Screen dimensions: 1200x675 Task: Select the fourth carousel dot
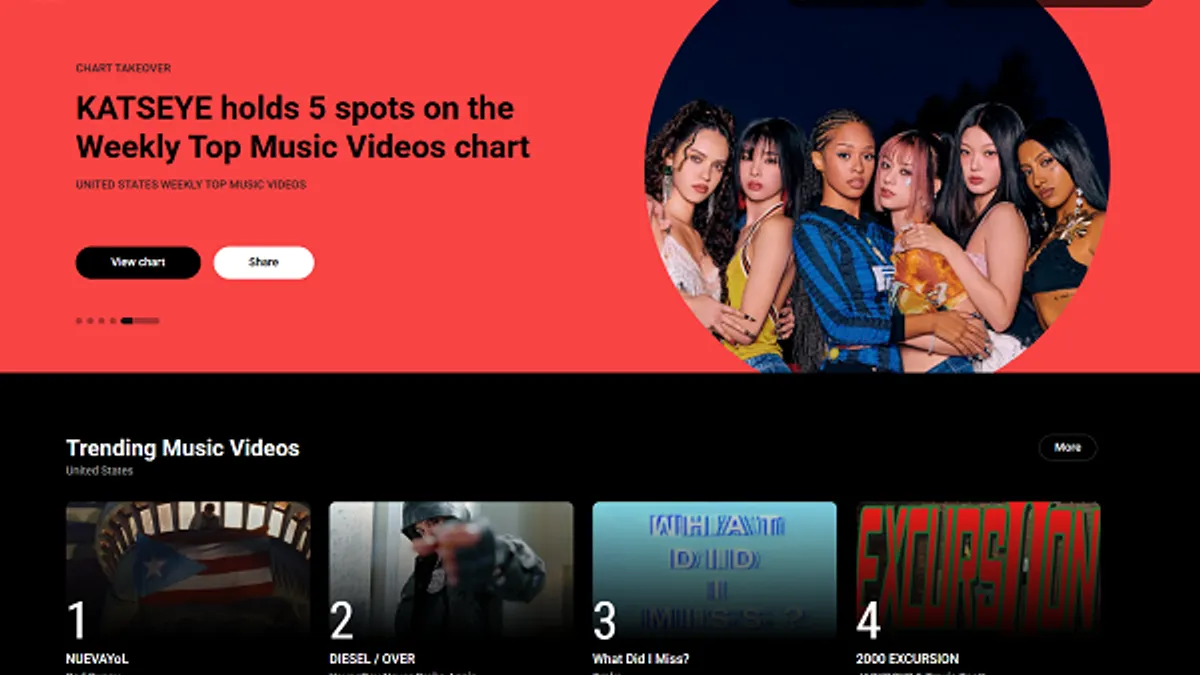click(x=113, y=321)
